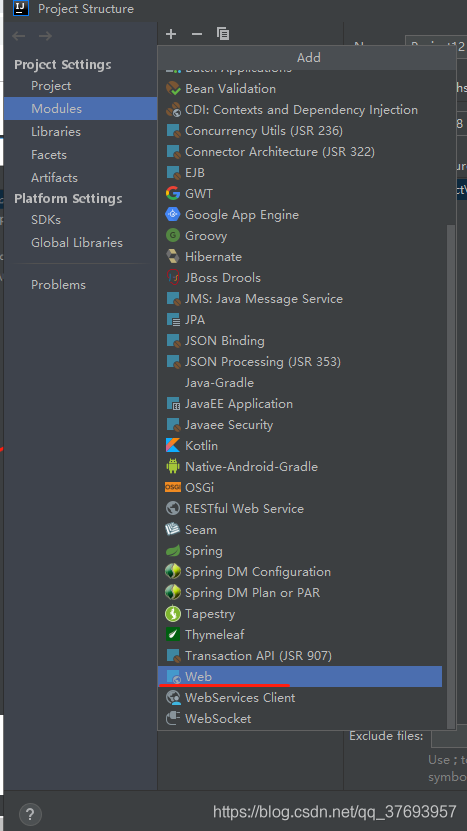Click the WebServices Client icon
Image resolution: width=467 pixels, height=831 pixels.
pos(173,697)
